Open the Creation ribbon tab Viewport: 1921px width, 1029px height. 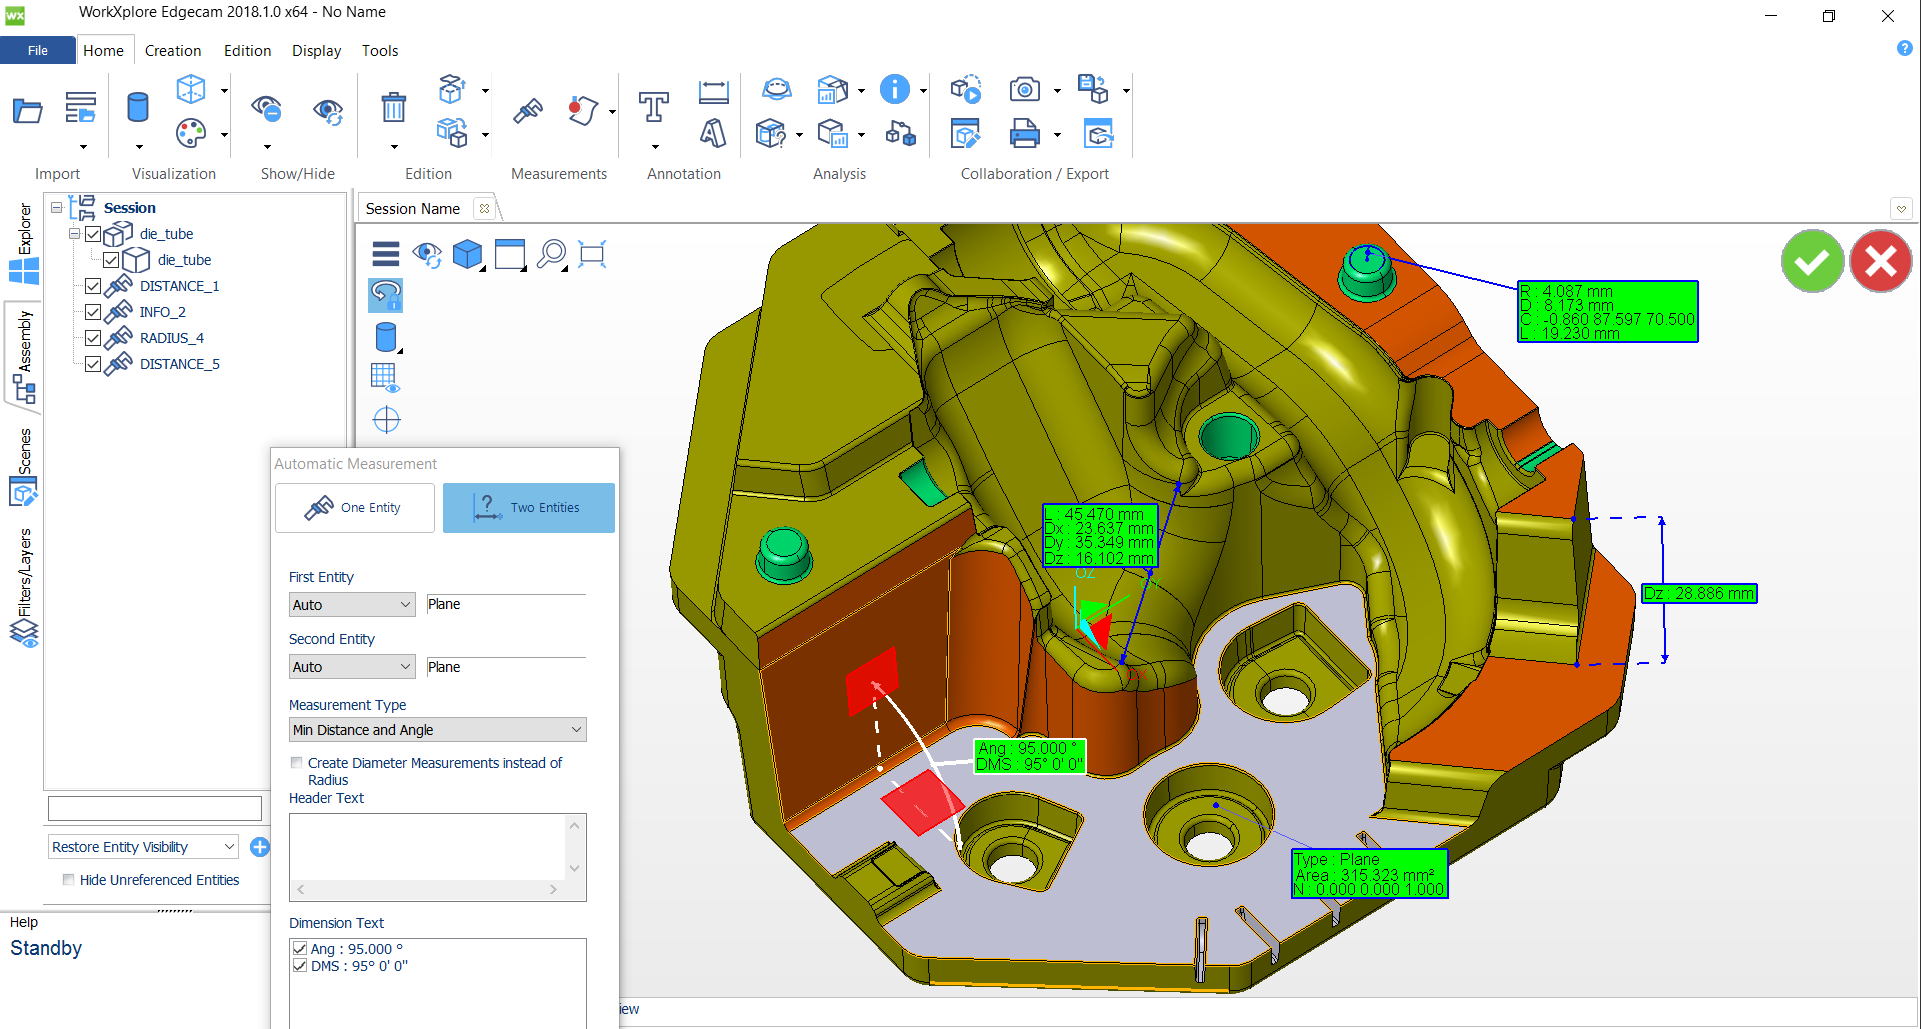[x=172, y=51]
